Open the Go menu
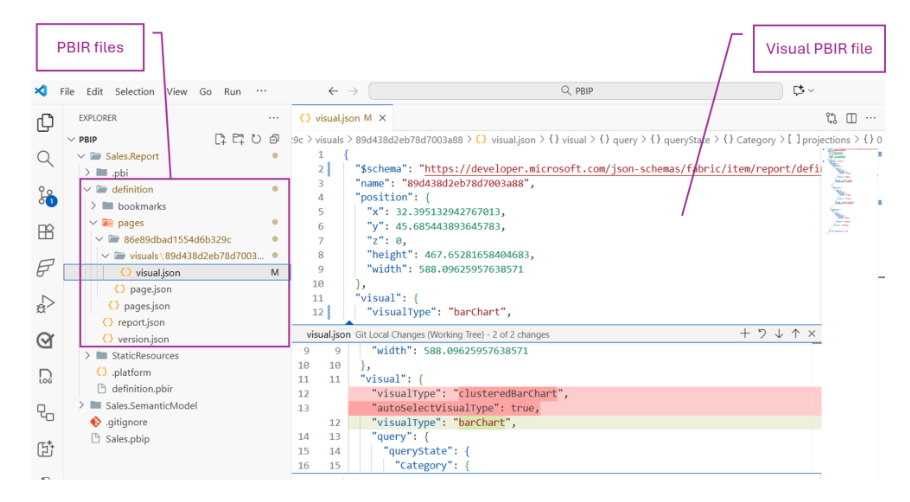This screenshot has width=910, height=502. pyautogui.click(x=205, y=91)
